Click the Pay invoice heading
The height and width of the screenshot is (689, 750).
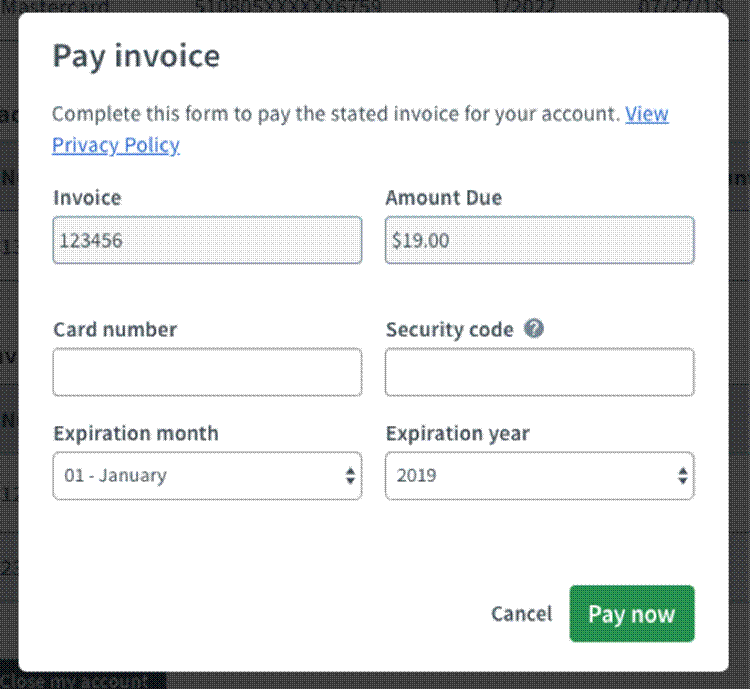[136, 56]
